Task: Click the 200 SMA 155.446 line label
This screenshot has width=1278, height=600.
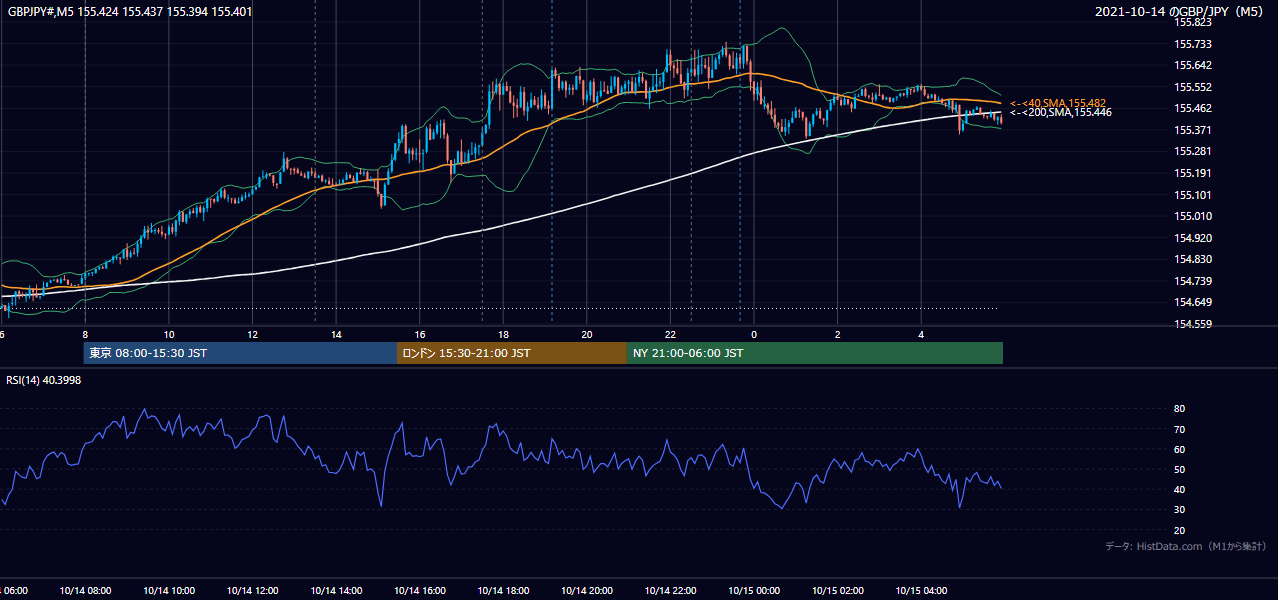Action: pos(1060,112)
